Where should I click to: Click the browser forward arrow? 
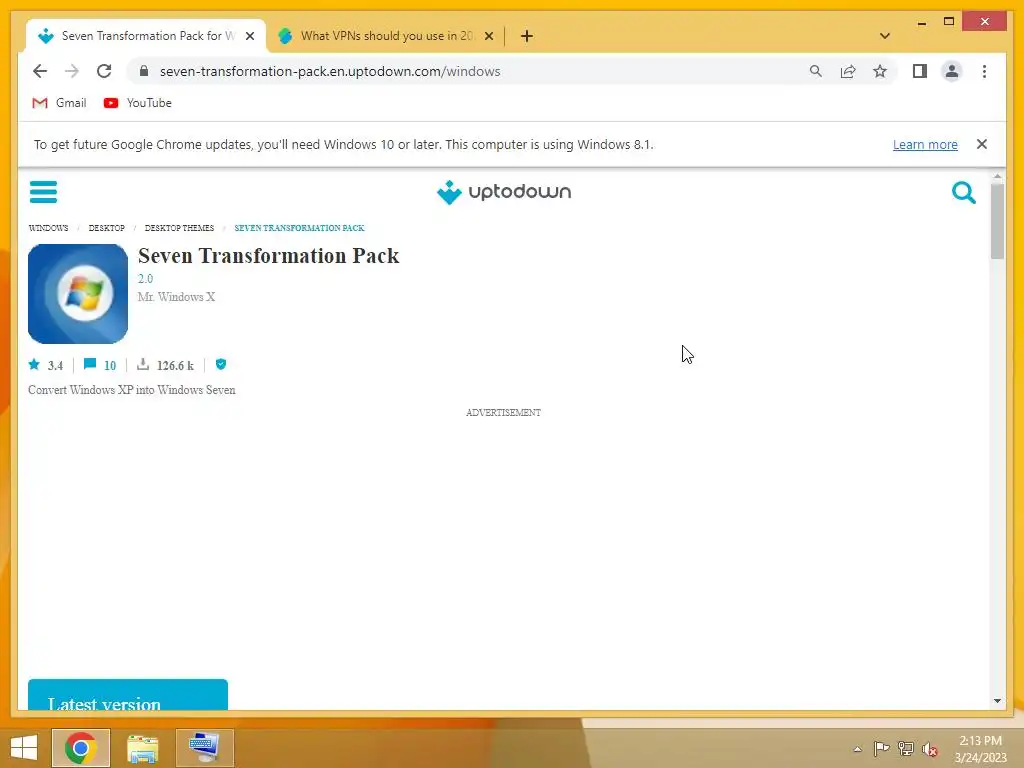(72, 71)
